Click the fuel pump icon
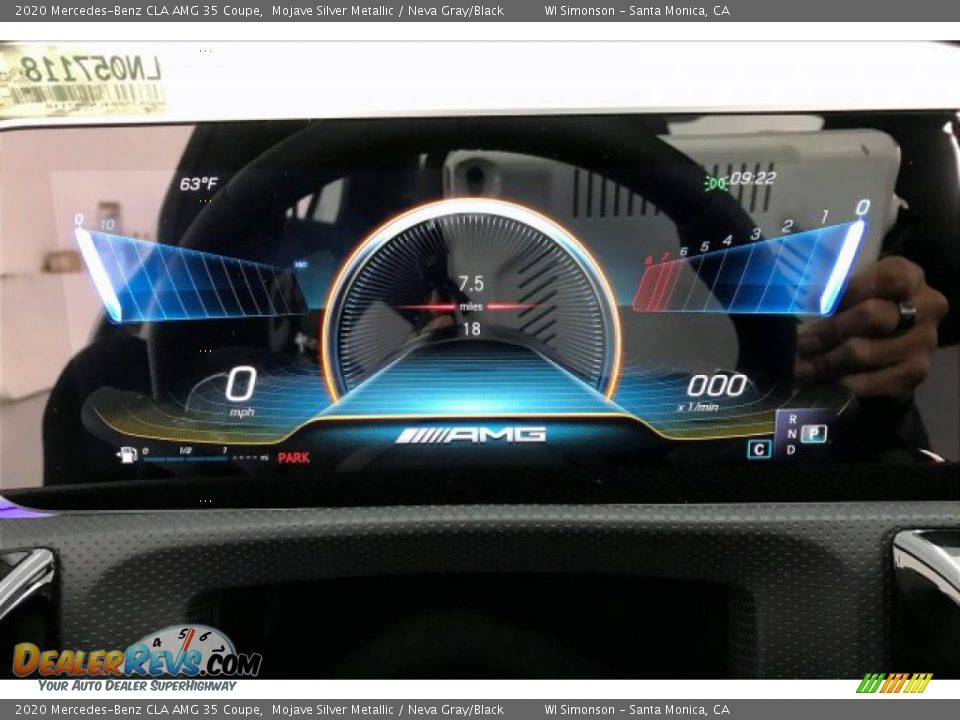 [127, 456]
